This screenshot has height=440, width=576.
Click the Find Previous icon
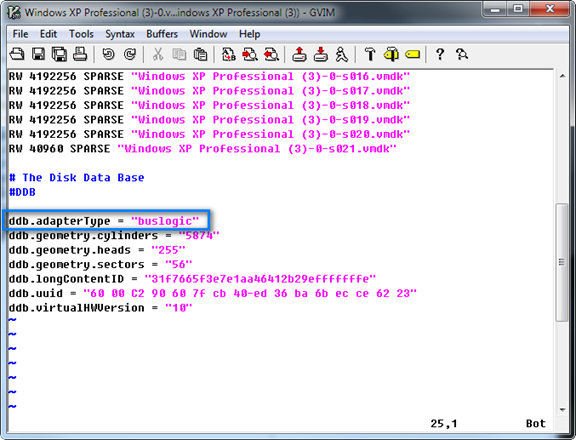pos(271,54)
